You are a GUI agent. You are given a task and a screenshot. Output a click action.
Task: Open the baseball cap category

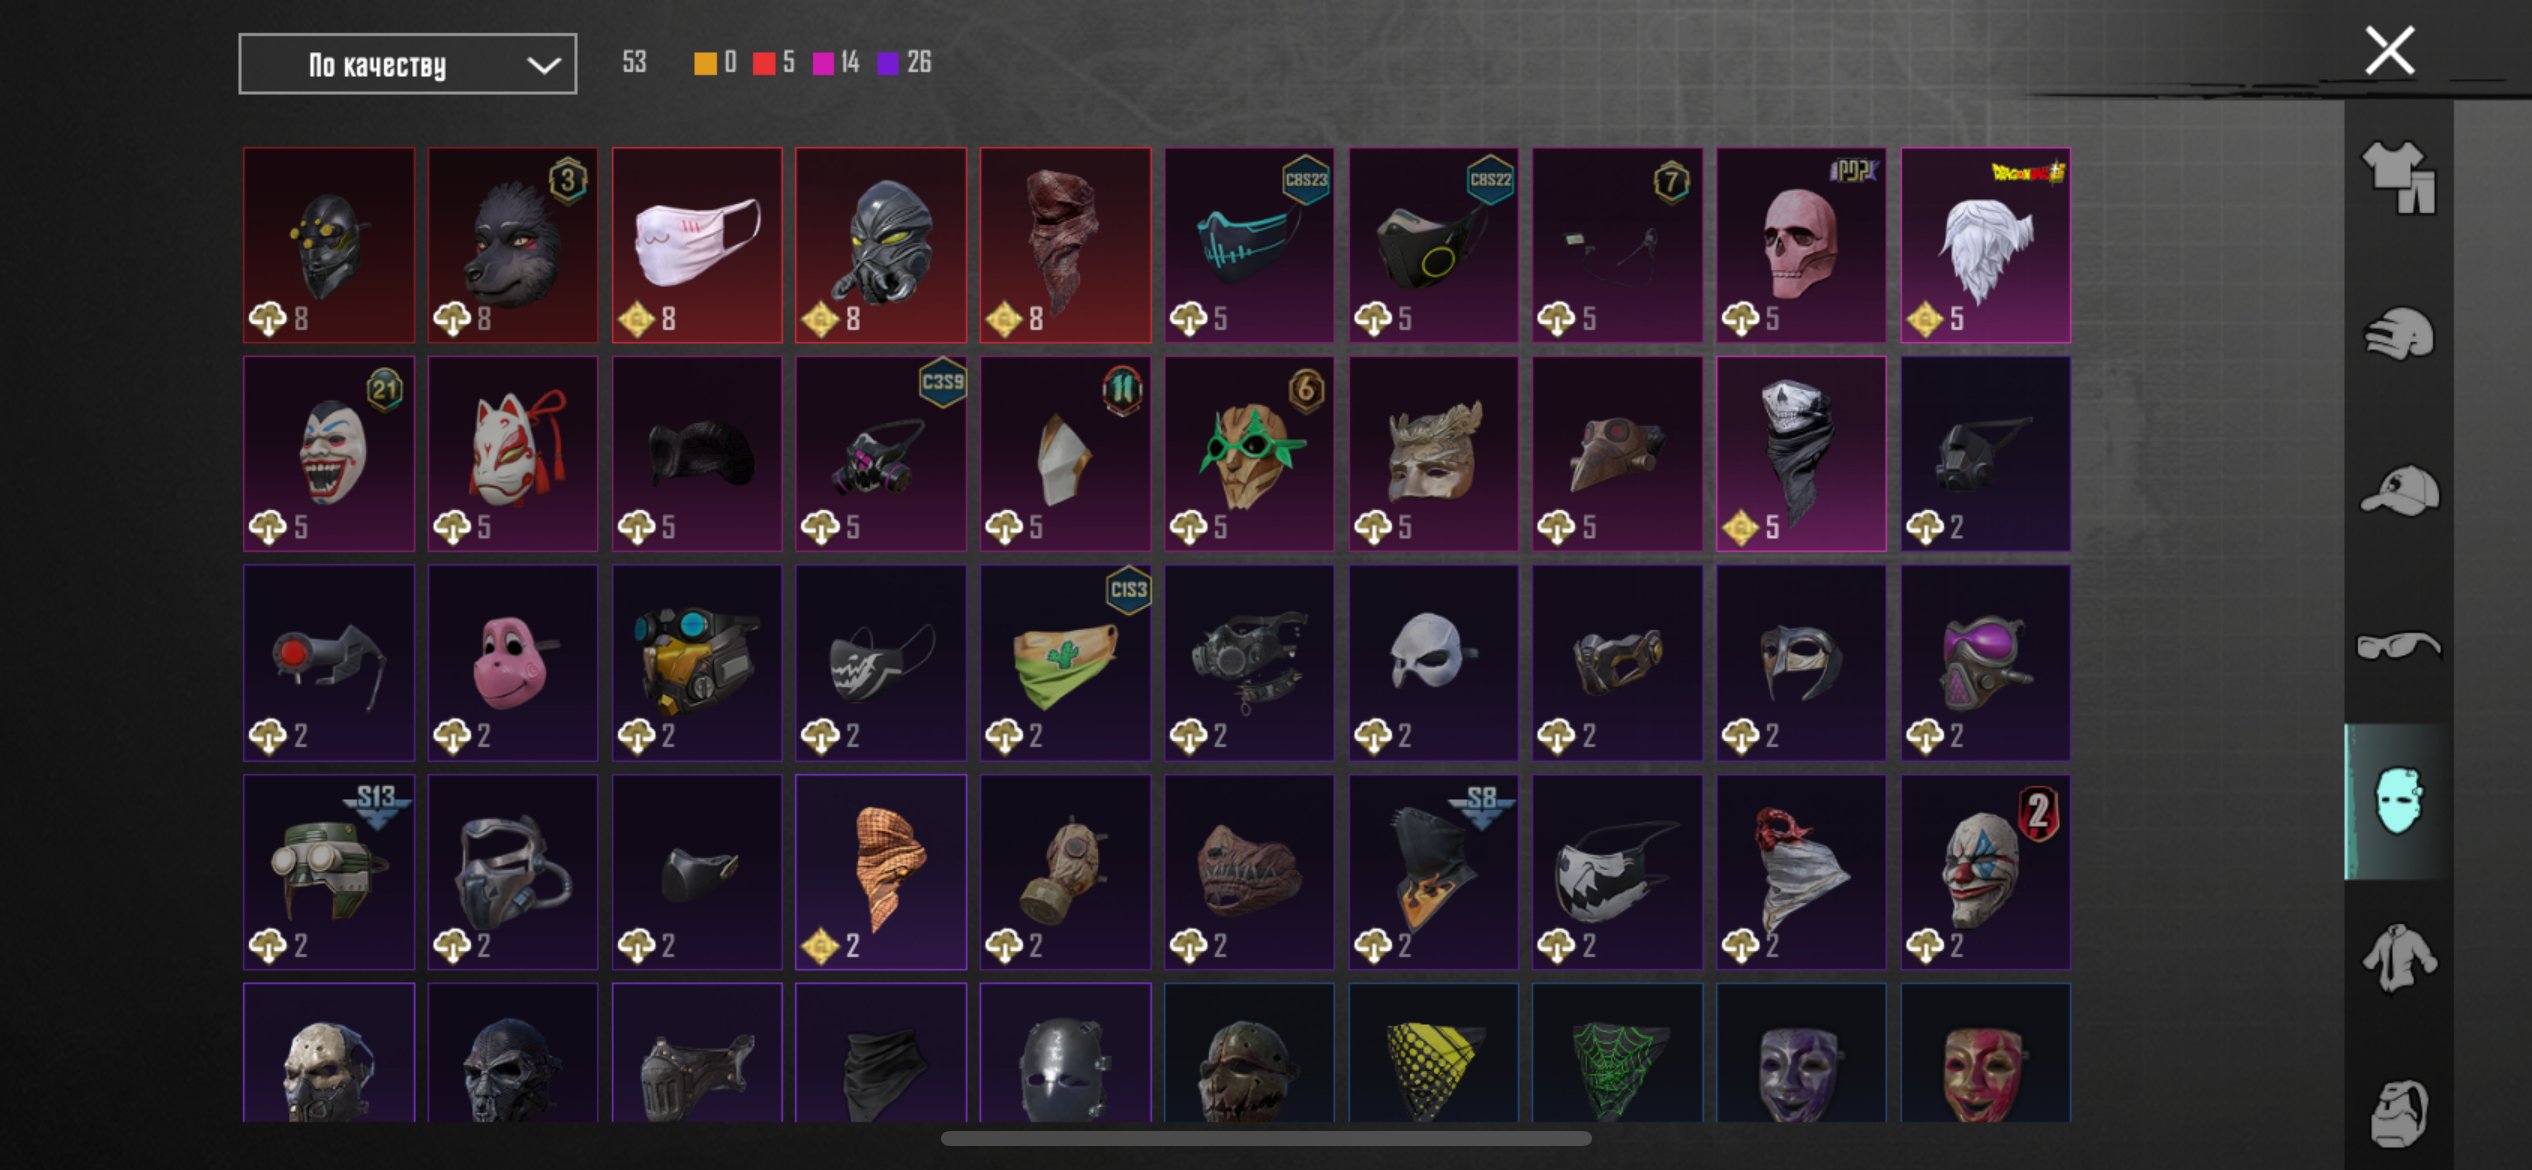[2398, 490]
